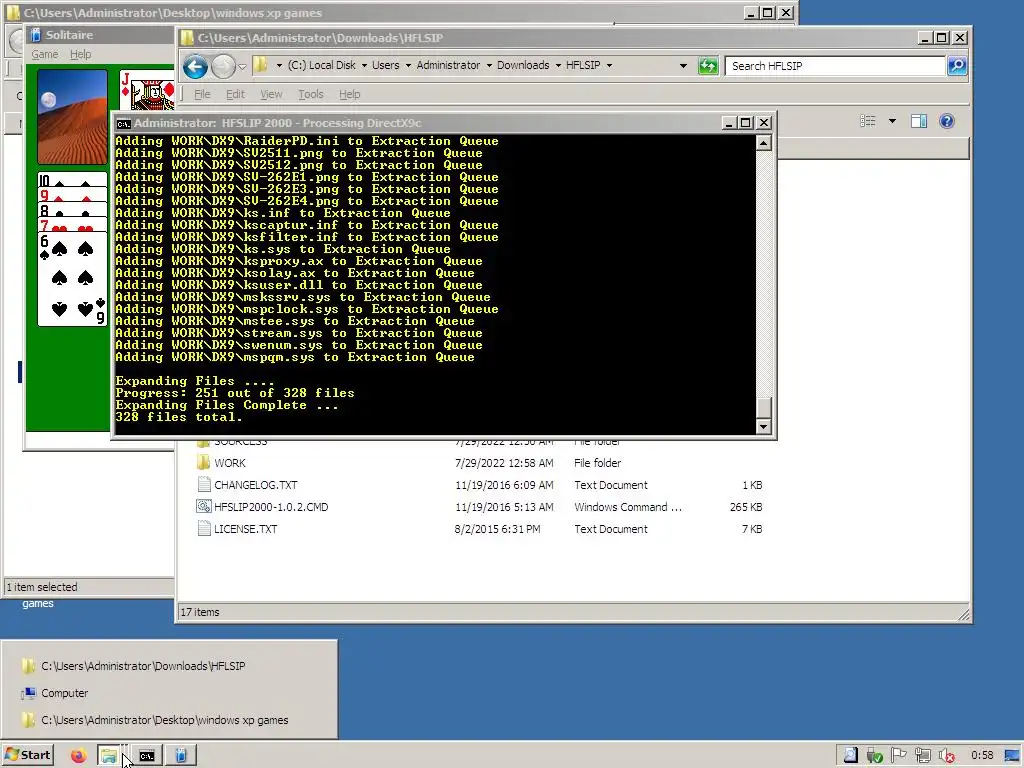The width and height of the screenshot is (1024, 768).
Task: Click command prompt title bar icon
Action: pyautogui.click(x=123, y=123)
